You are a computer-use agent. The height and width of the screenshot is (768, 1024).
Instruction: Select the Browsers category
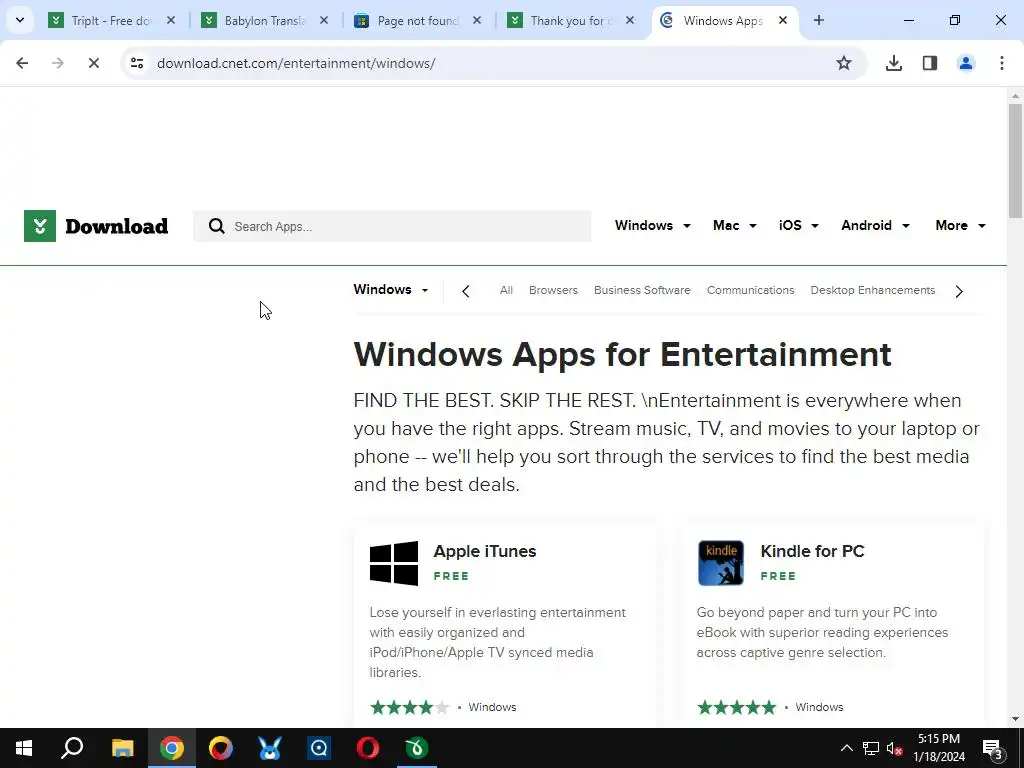click(x=553, y=290)
